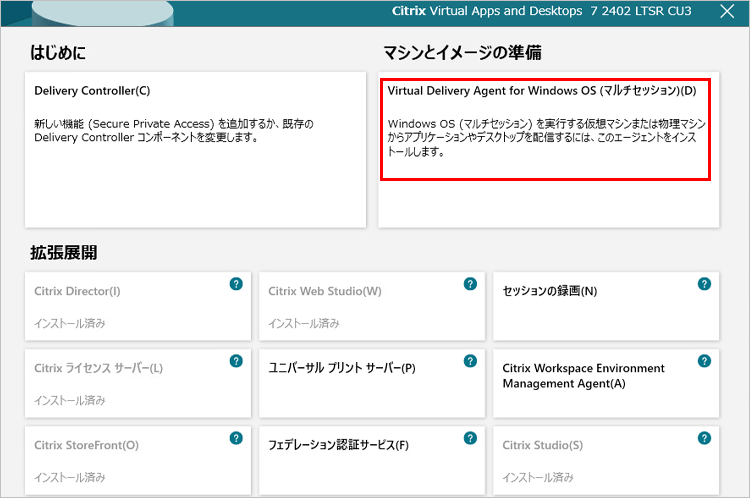This screenshot has width=750, height=498.
Task: Select セッションの録画(N) component
Action: click(605, 306)
